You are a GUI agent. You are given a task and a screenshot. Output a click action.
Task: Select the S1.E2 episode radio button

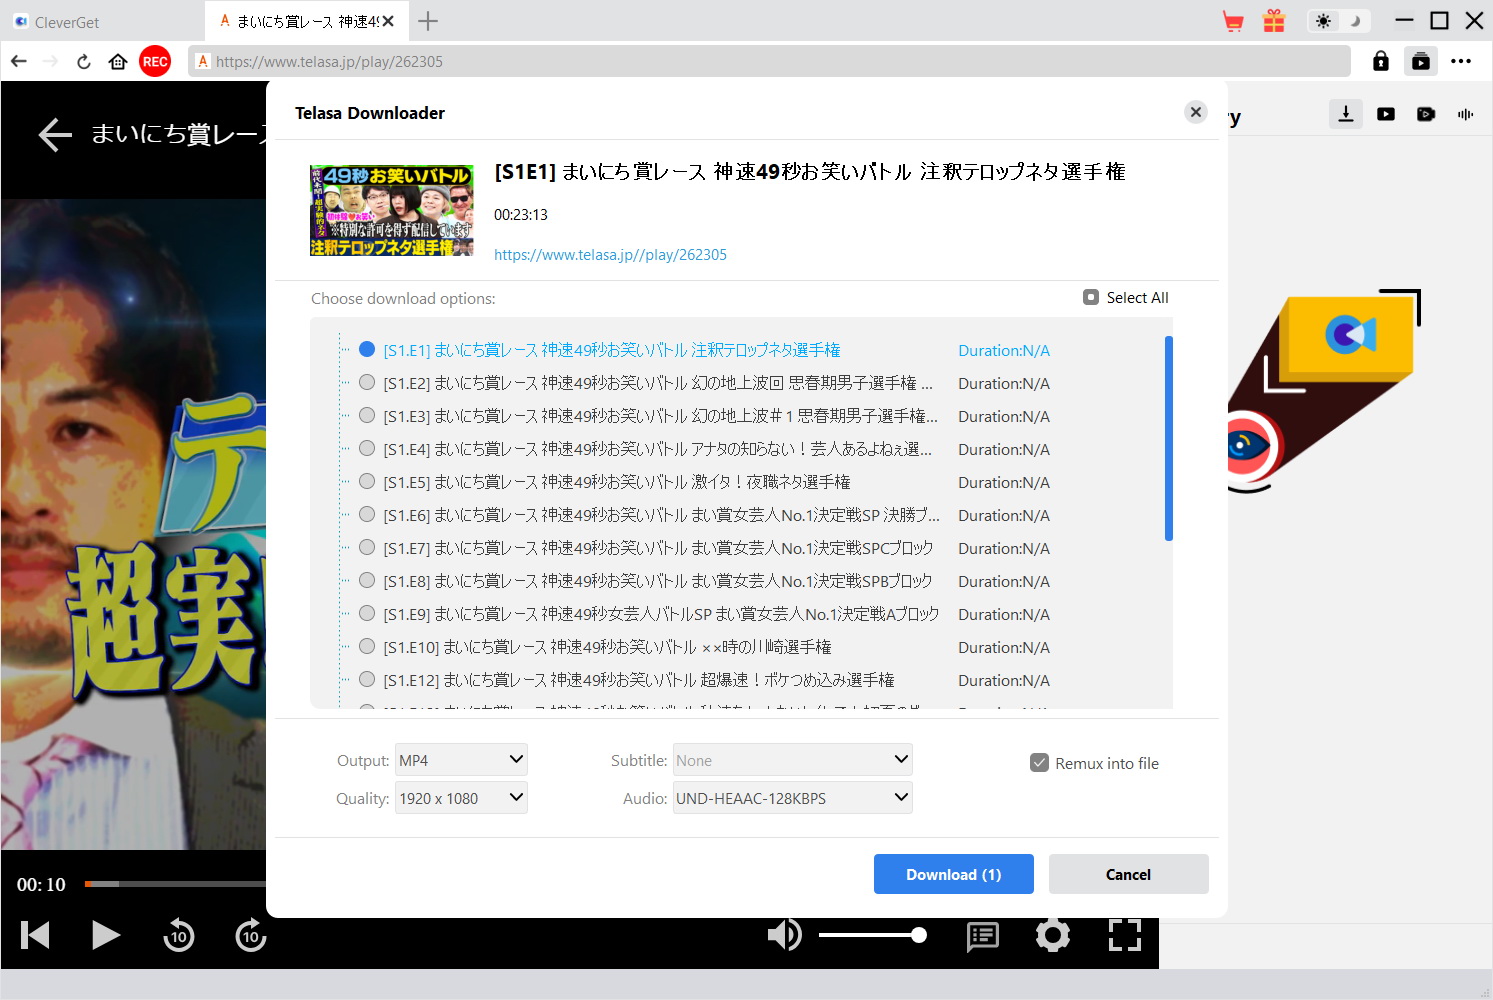click(x=367, y=382)
